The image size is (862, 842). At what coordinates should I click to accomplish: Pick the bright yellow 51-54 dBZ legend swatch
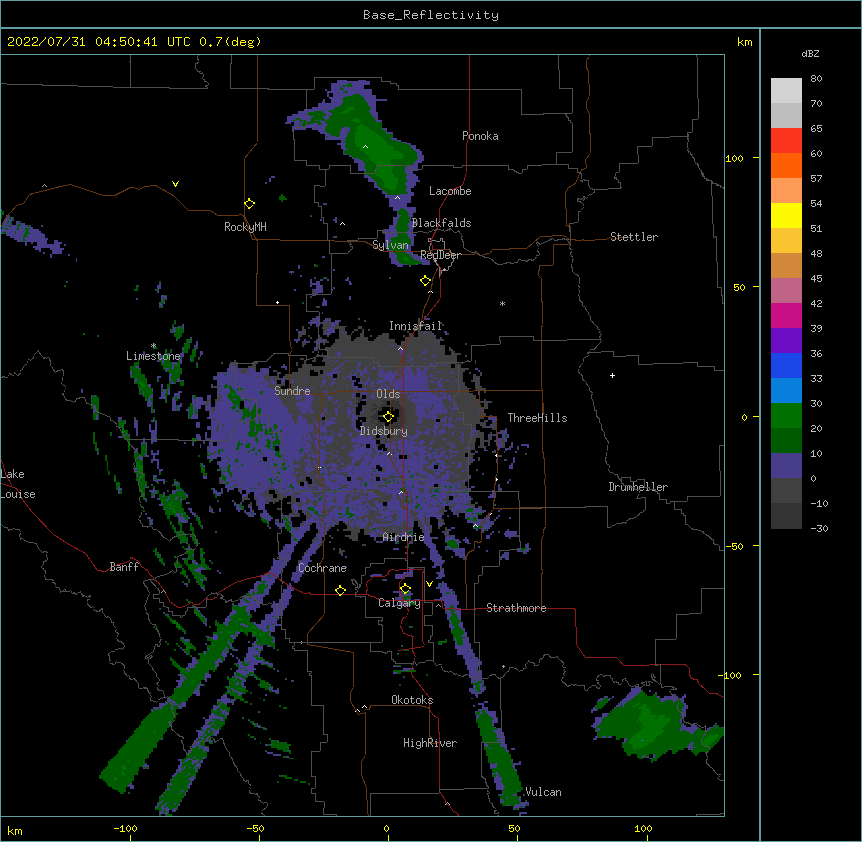[786, 215]
